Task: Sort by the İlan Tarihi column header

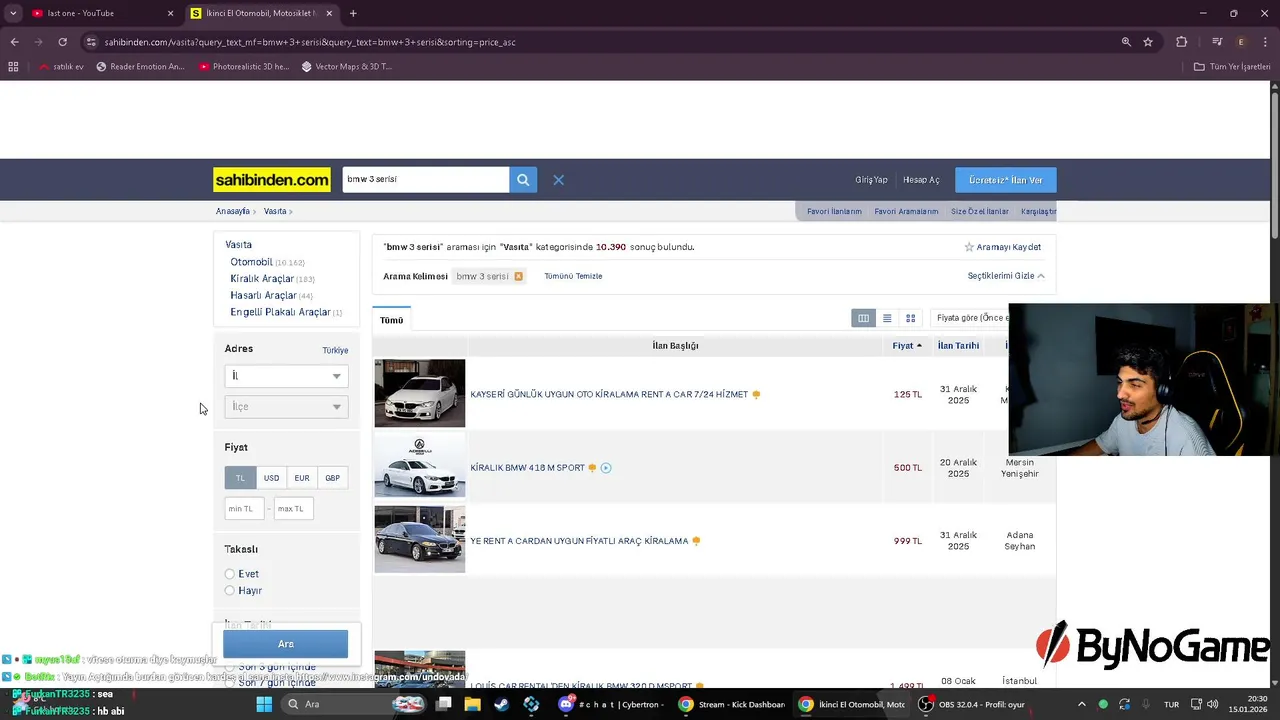Action: point(958,346)
